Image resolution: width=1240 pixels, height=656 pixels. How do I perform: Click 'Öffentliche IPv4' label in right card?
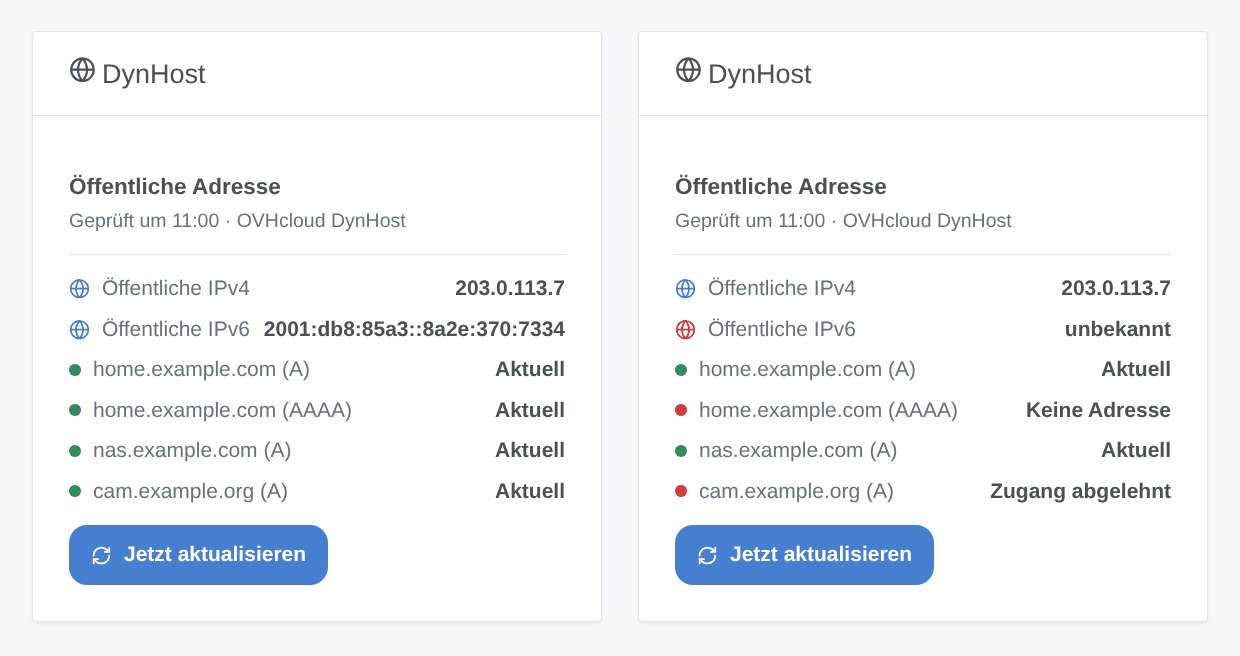(x=782, y=288)
